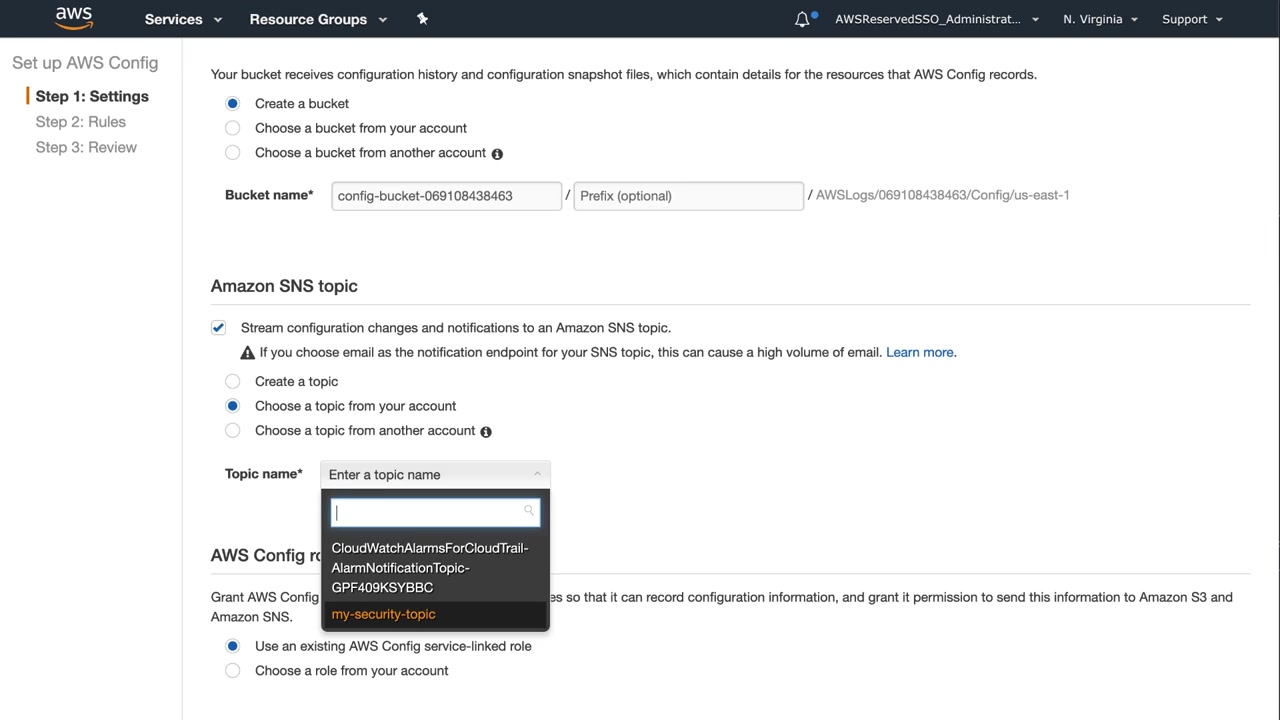
Task: Open the notifications bell
Action: tap(802, 19)
